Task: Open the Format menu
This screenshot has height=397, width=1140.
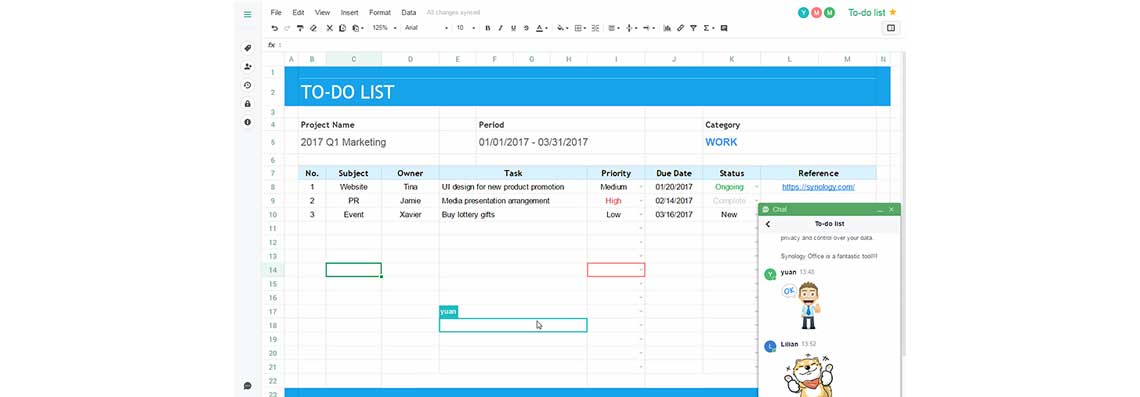Action: (380, 12)
